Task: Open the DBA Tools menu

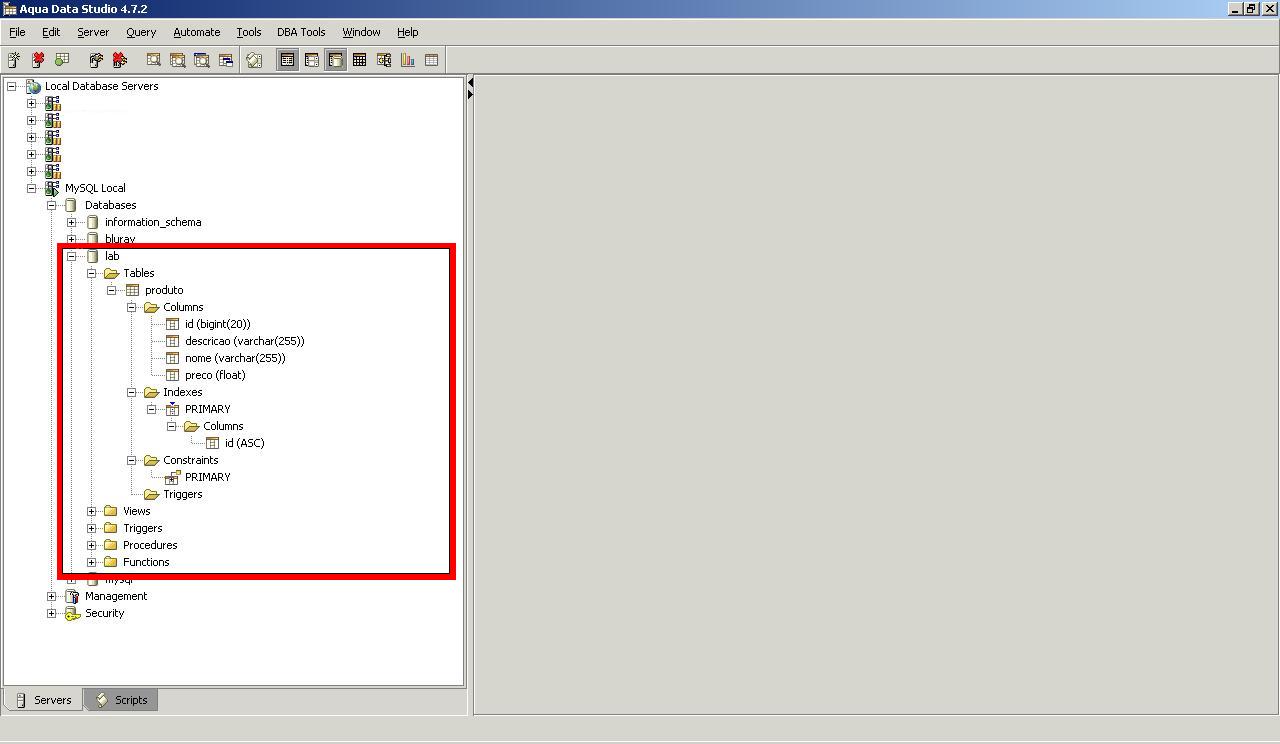Action: point(301,32)
